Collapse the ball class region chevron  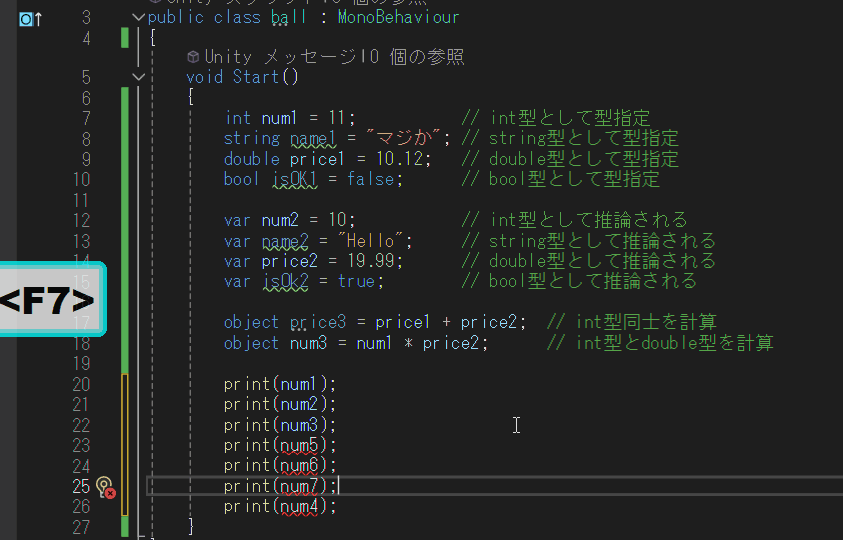coord(138,17)
